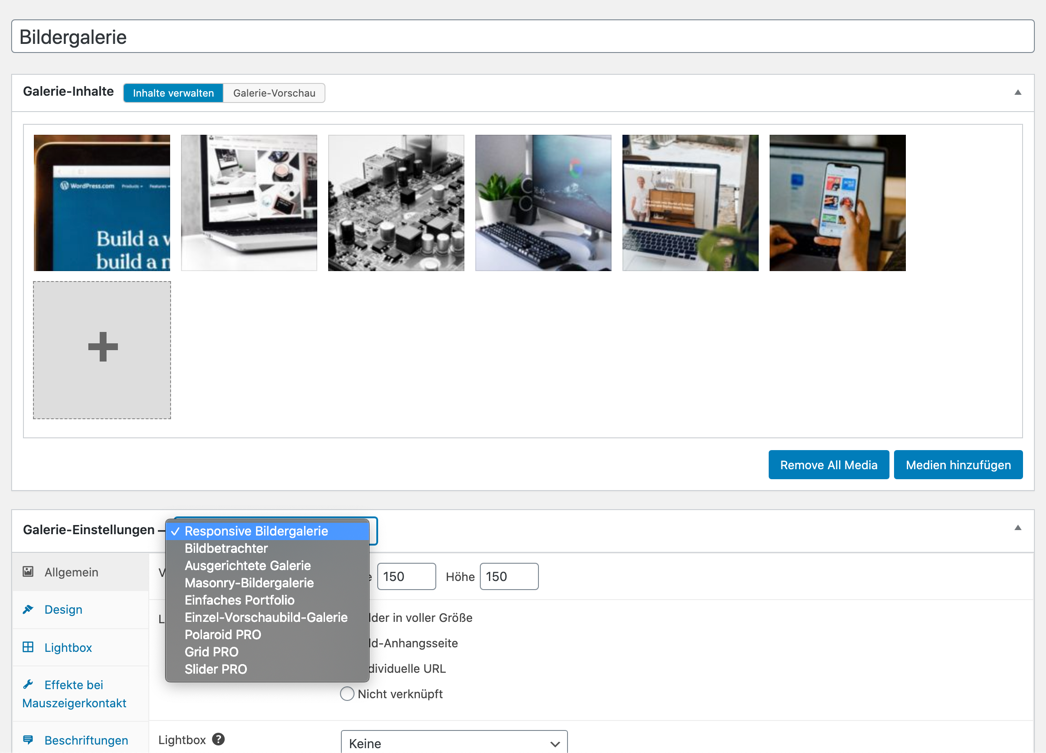Select the hand holding smartphone thumbnail

(837, 203)
